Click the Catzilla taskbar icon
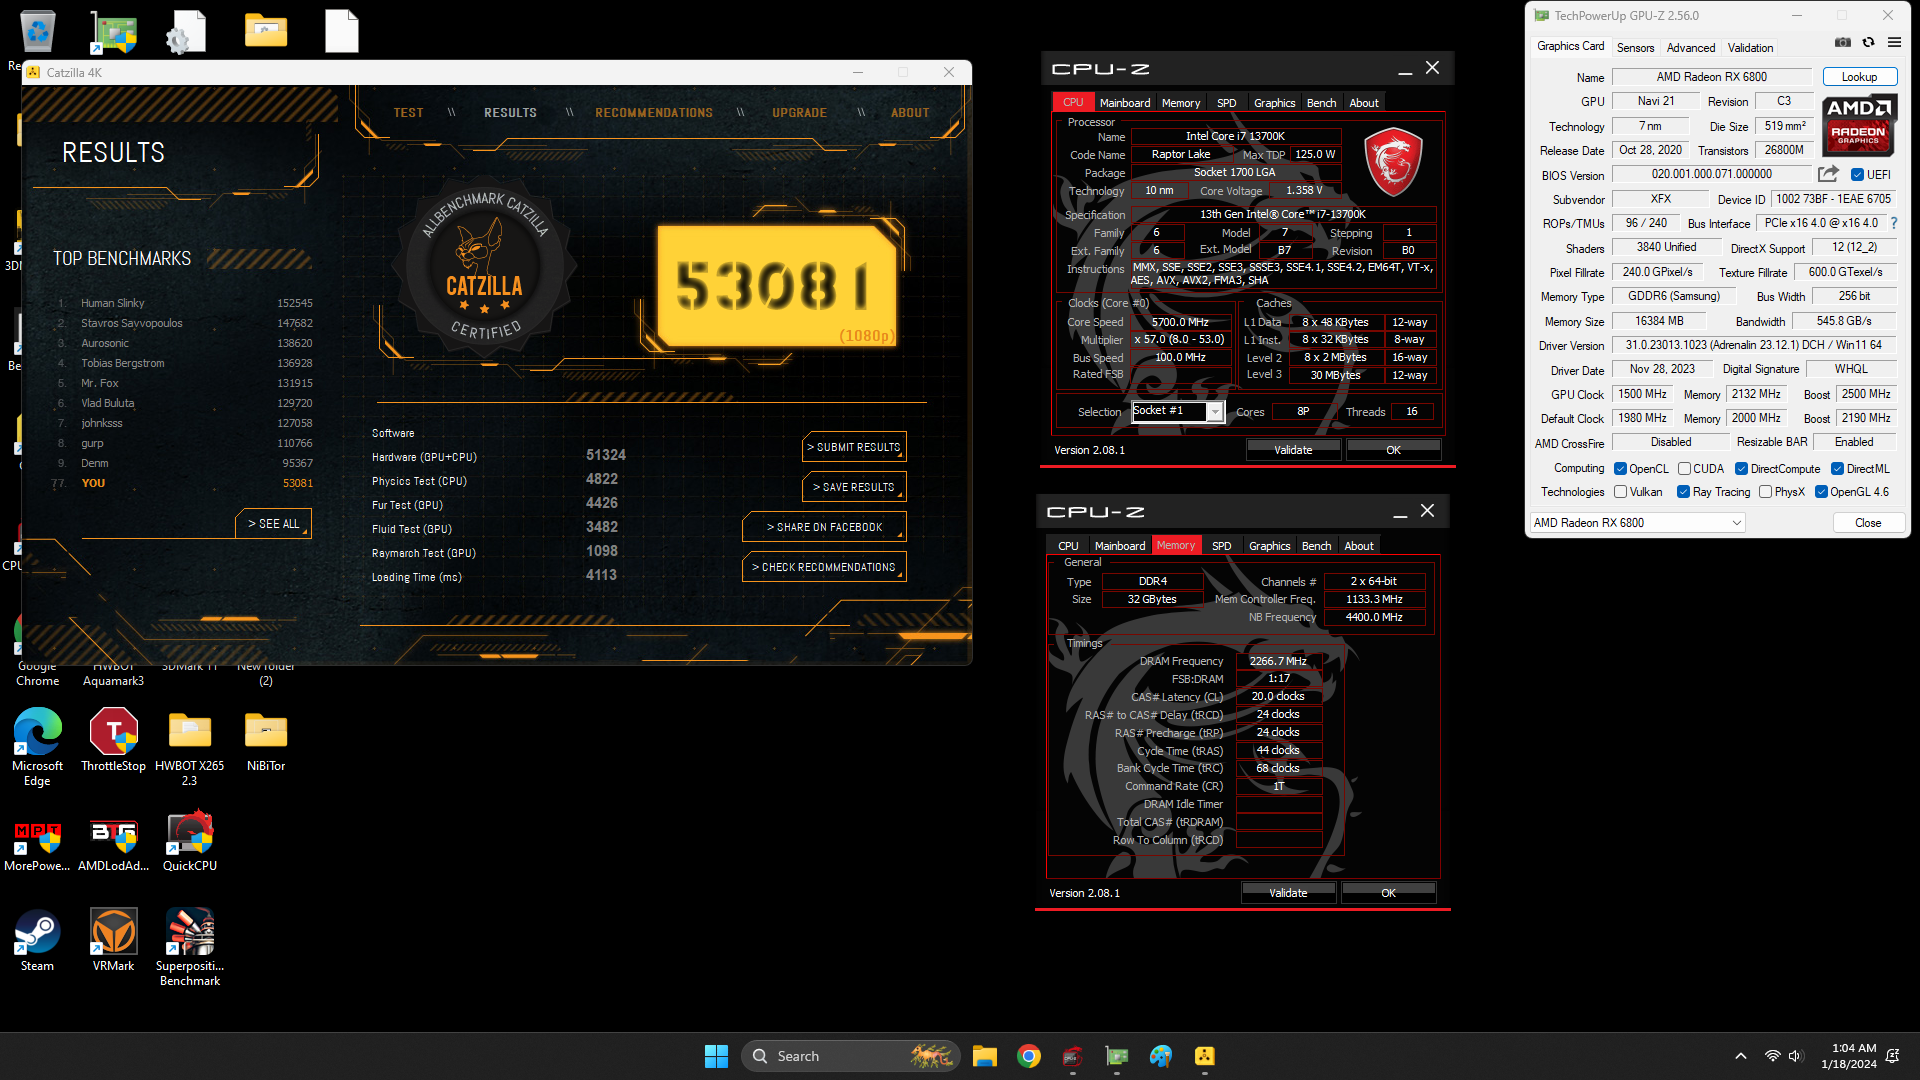This screenshot has height=1080, width=1920. tap(1204, 1056)
